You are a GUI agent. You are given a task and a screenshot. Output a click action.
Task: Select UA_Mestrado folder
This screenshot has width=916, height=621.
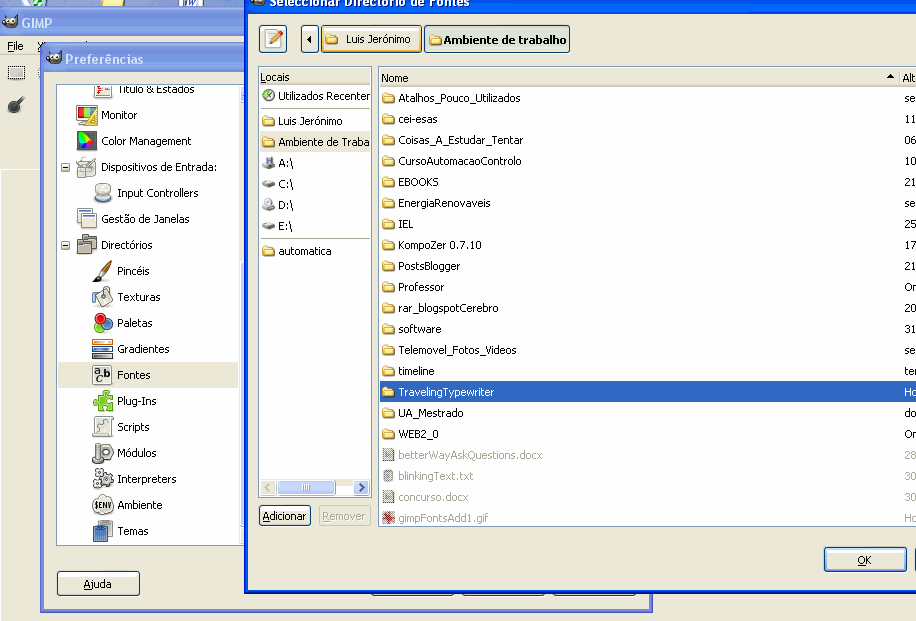(x=431, y=414)
